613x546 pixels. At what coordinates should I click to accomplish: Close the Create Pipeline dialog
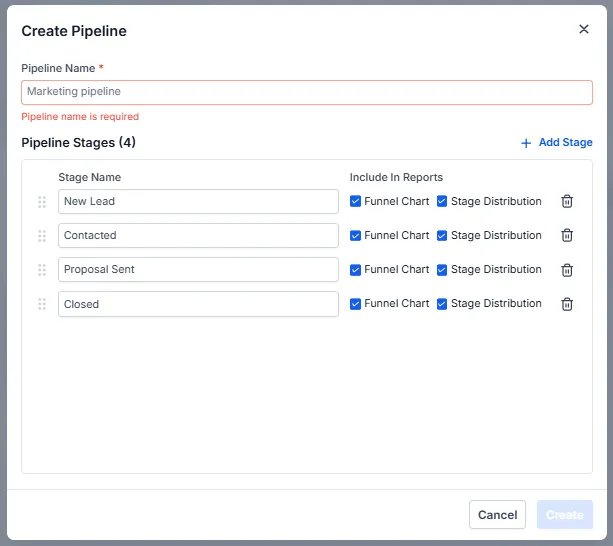(584, 29)
